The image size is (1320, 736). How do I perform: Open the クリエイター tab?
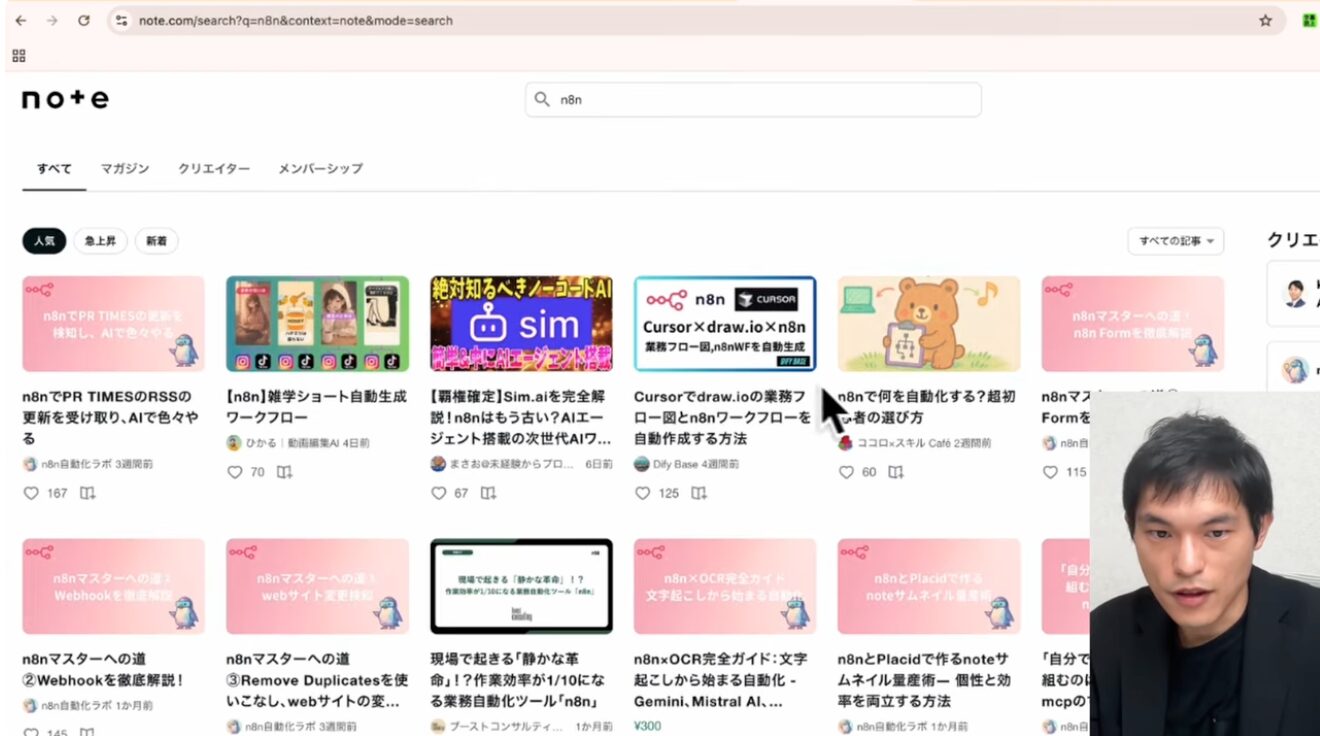[214, 169]
